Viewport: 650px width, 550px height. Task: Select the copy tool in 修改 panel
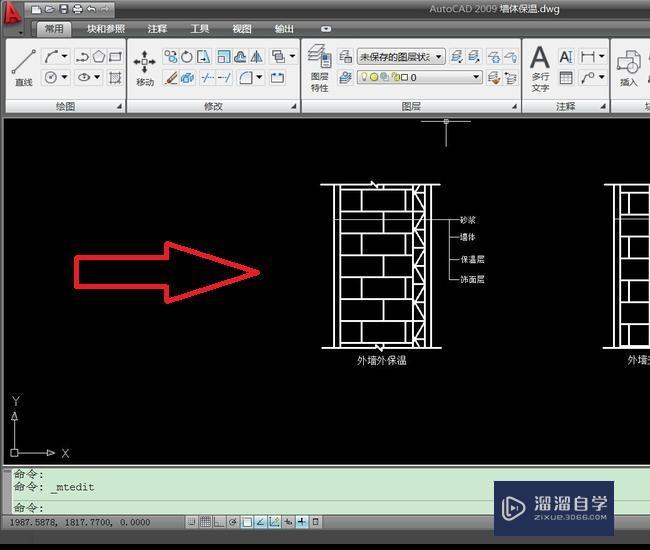[170, 57]
